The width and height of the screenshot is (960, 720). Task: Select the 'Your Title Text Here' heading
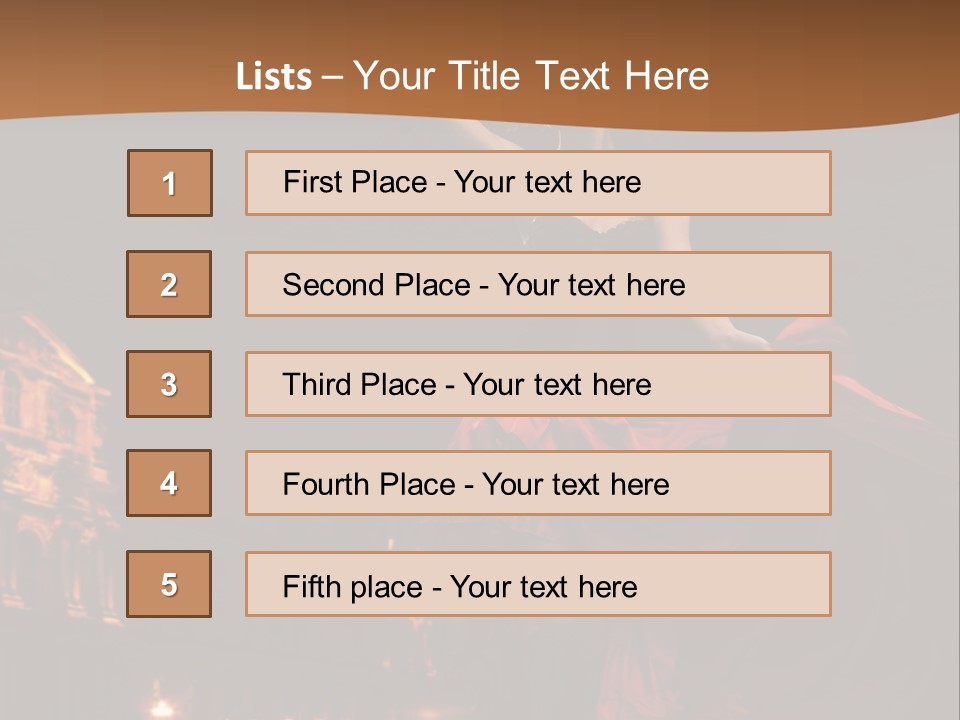pyautogui.click(x=531, y=76)
